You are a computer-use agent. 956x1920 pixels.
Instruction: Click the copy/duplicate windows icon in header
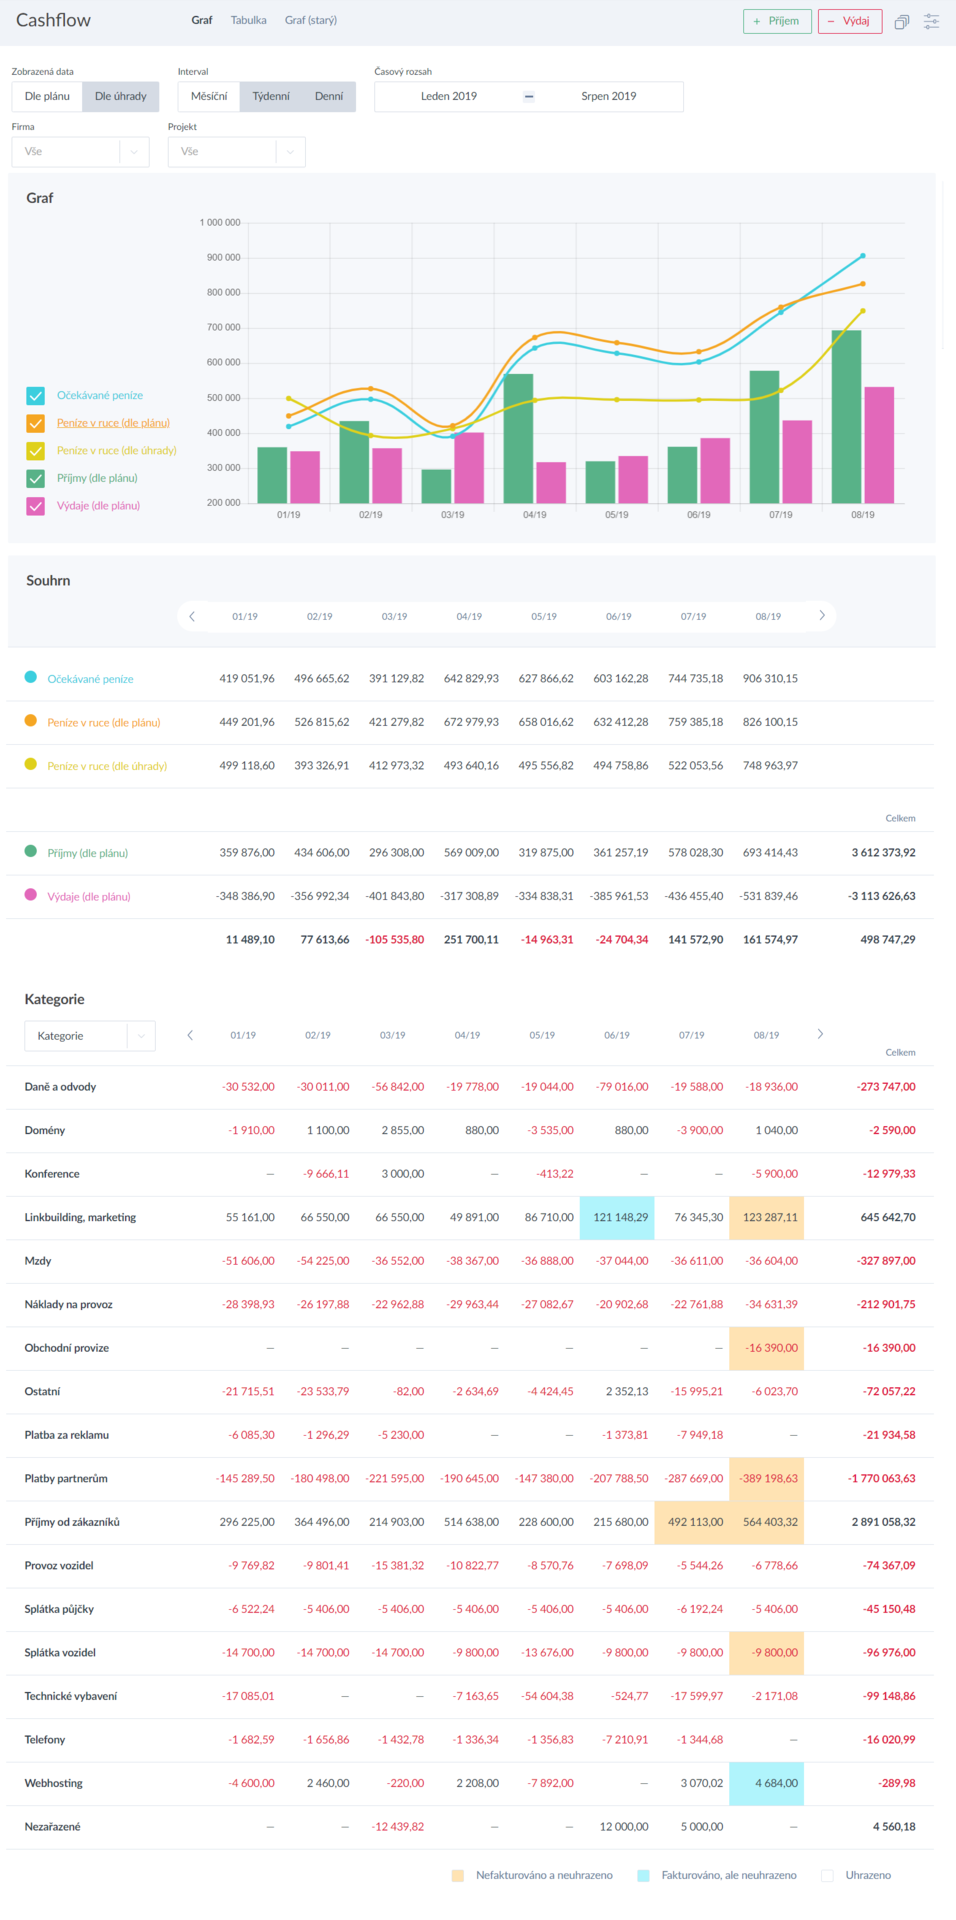901,21
